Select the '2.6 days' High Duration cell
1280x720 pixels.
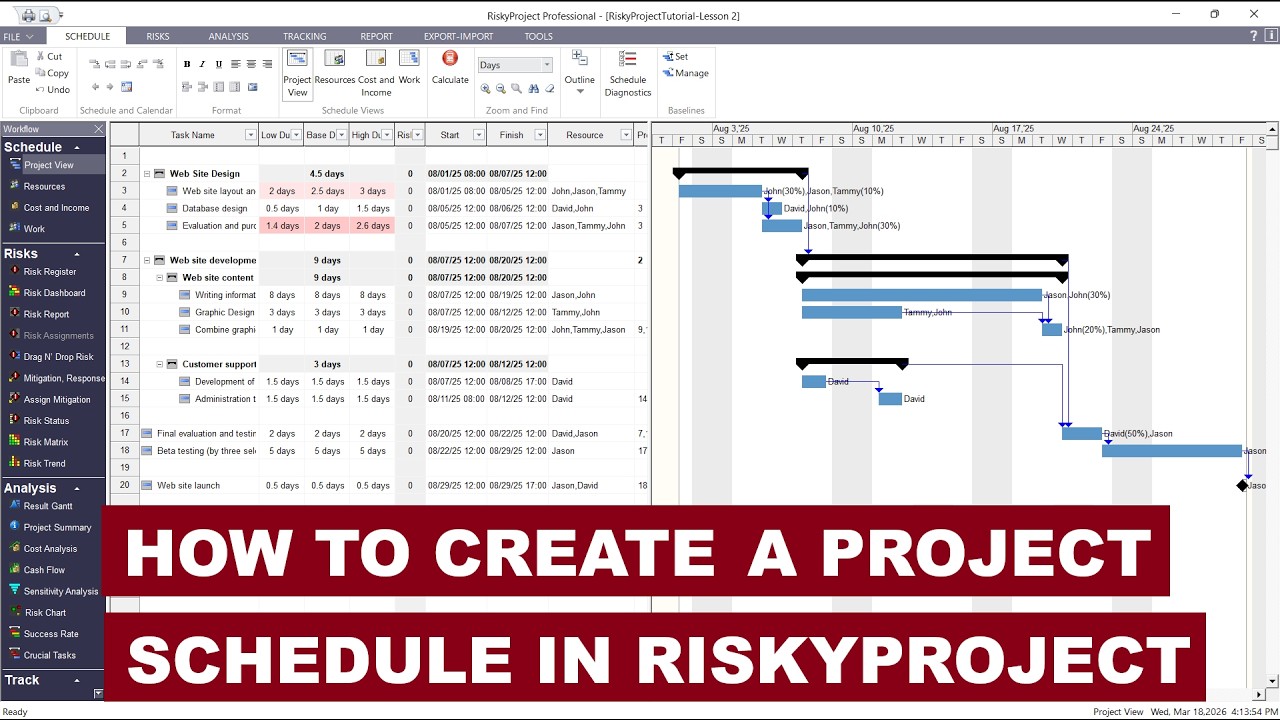pyautogui.click(x=373, y=226)
